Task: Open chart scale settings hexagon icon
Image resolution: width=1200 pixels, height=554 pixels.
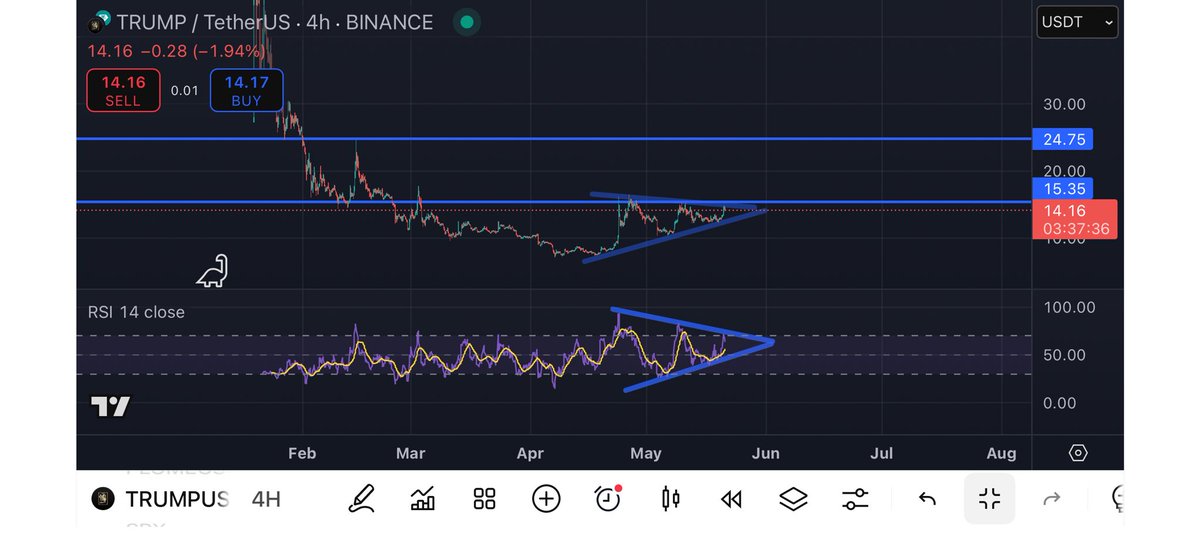Action: click(x=1078, y=453)
